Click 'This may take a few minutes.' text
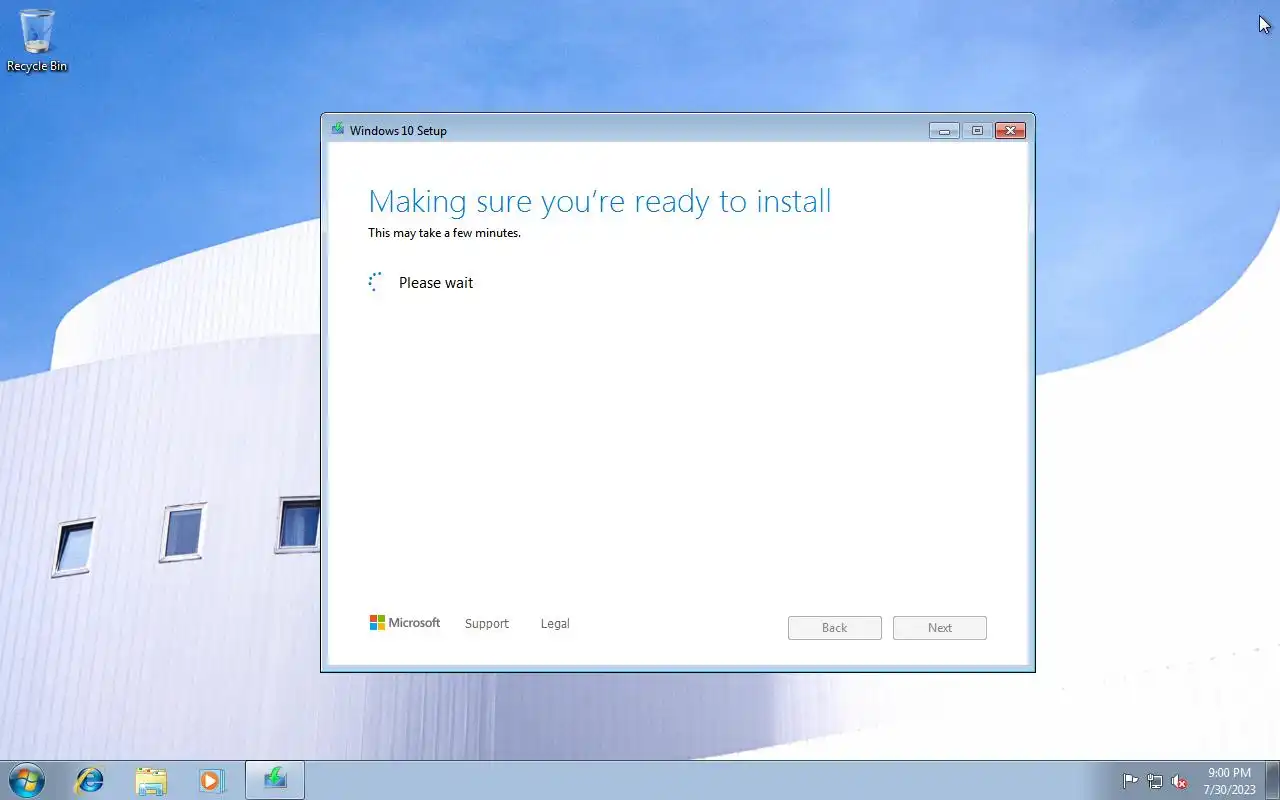 click(x=444, y=233)
